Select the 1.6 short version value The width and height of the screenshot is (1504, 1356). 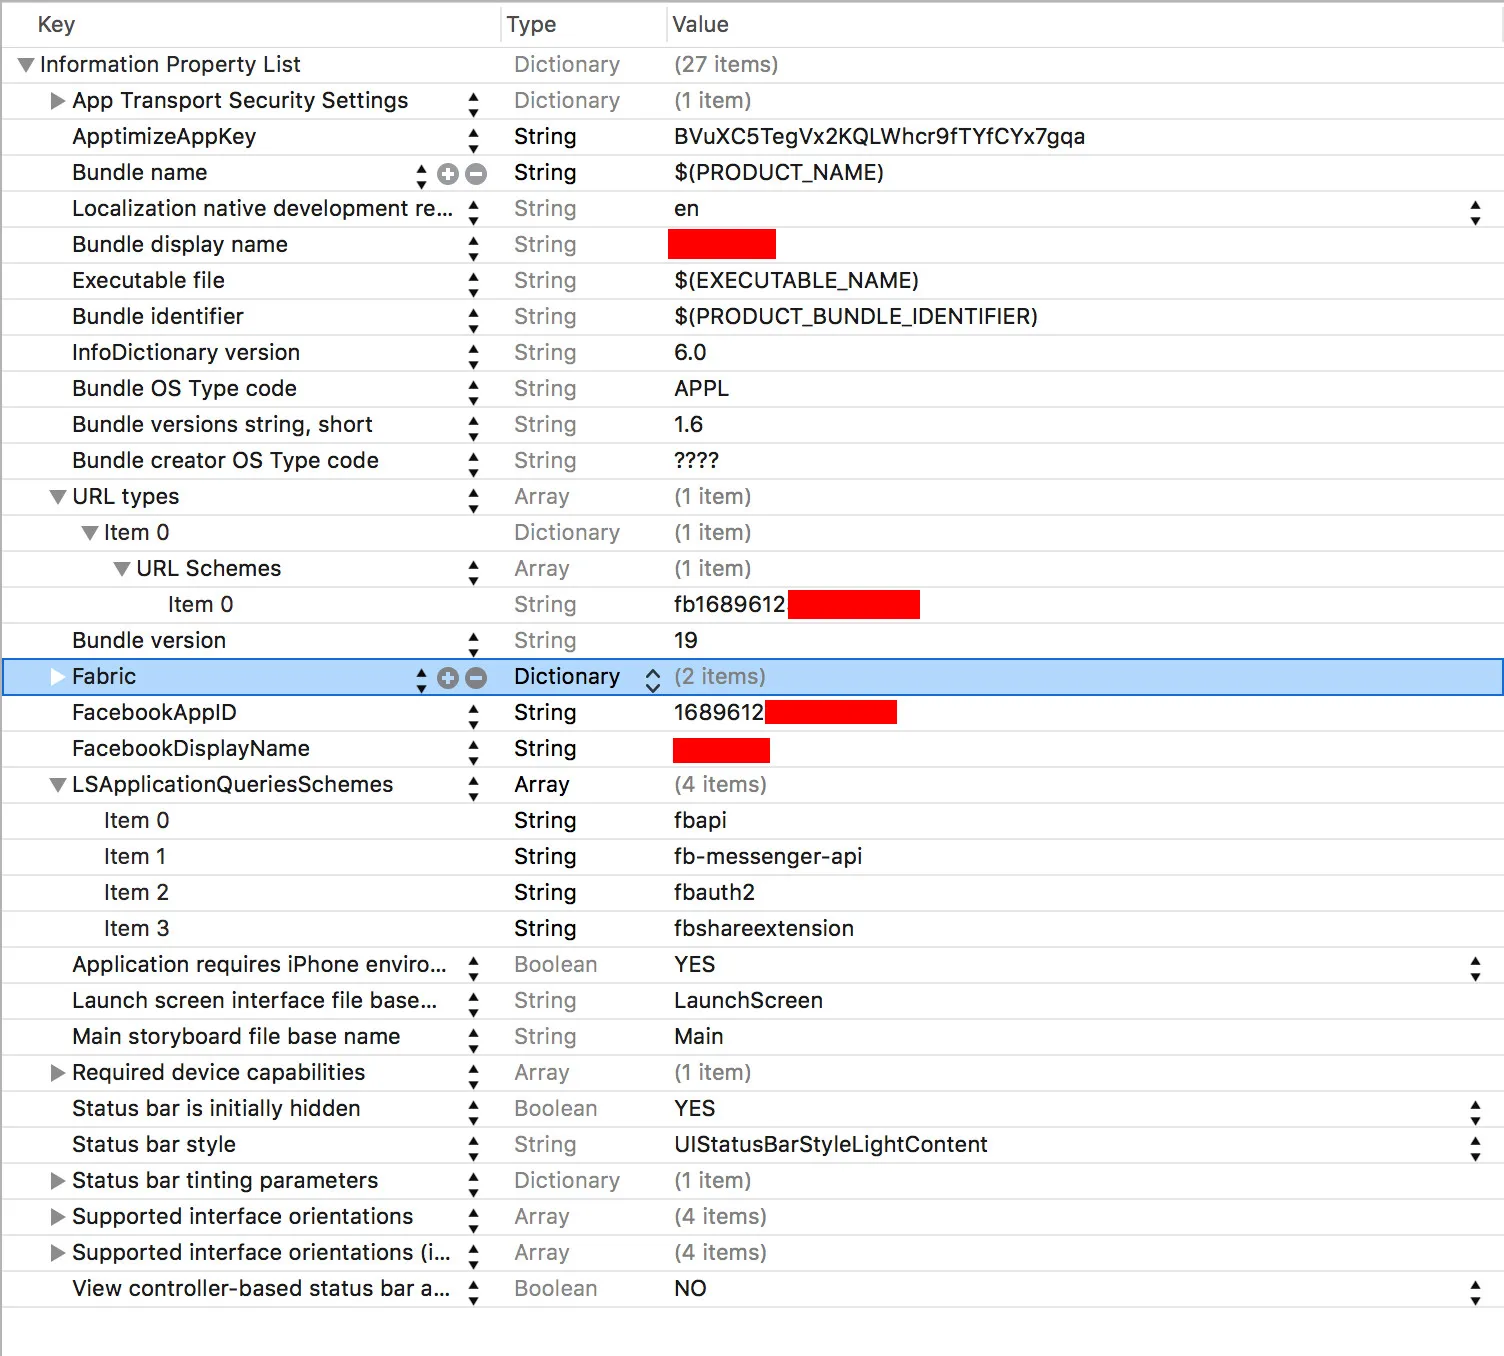tap(688, 425)
